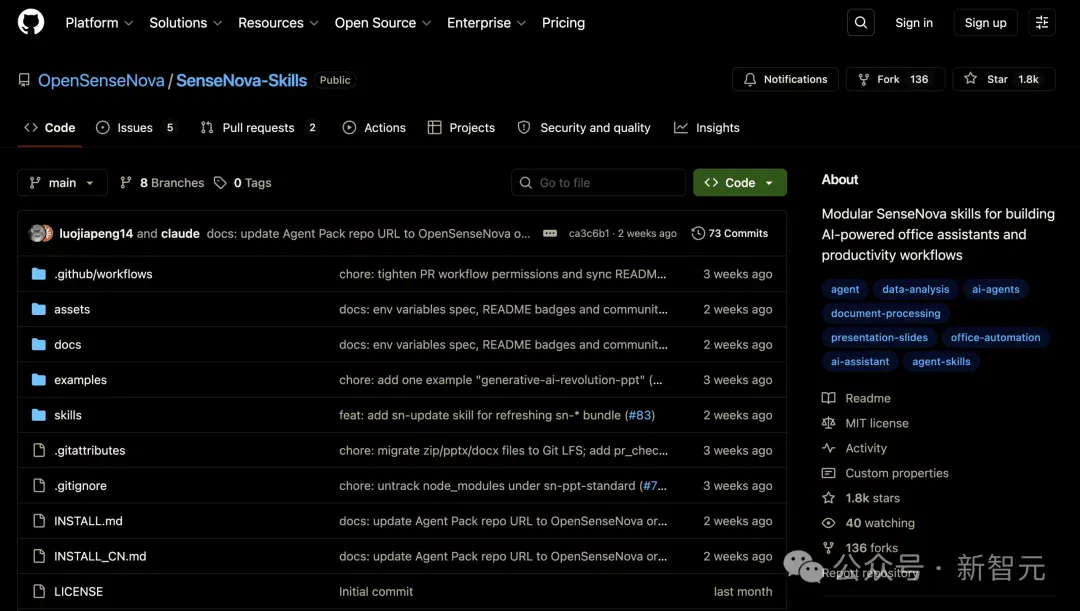
Task: Click the examples folder icon
Action: pos(39,380)
